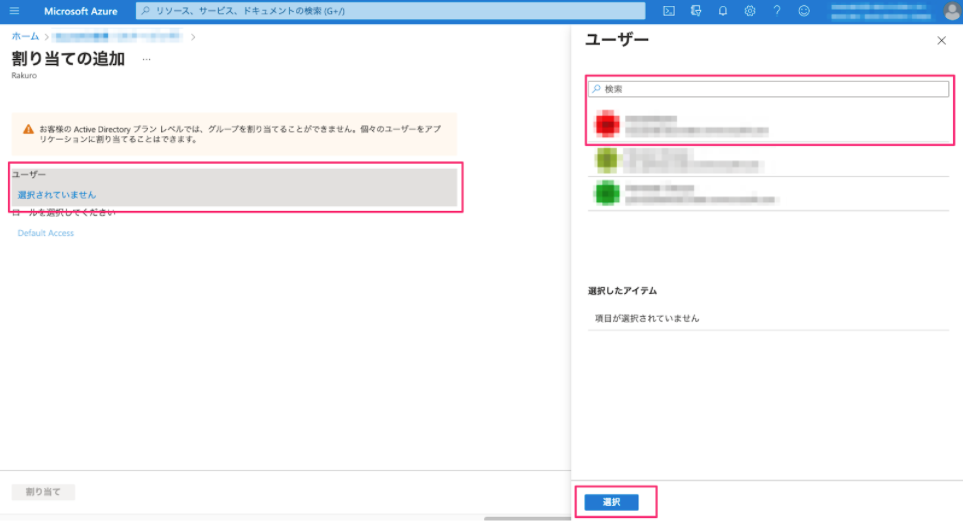Click the 割り当て button
Screen dimensions: 963x526
pyautogui.click(x=43, y=492)
